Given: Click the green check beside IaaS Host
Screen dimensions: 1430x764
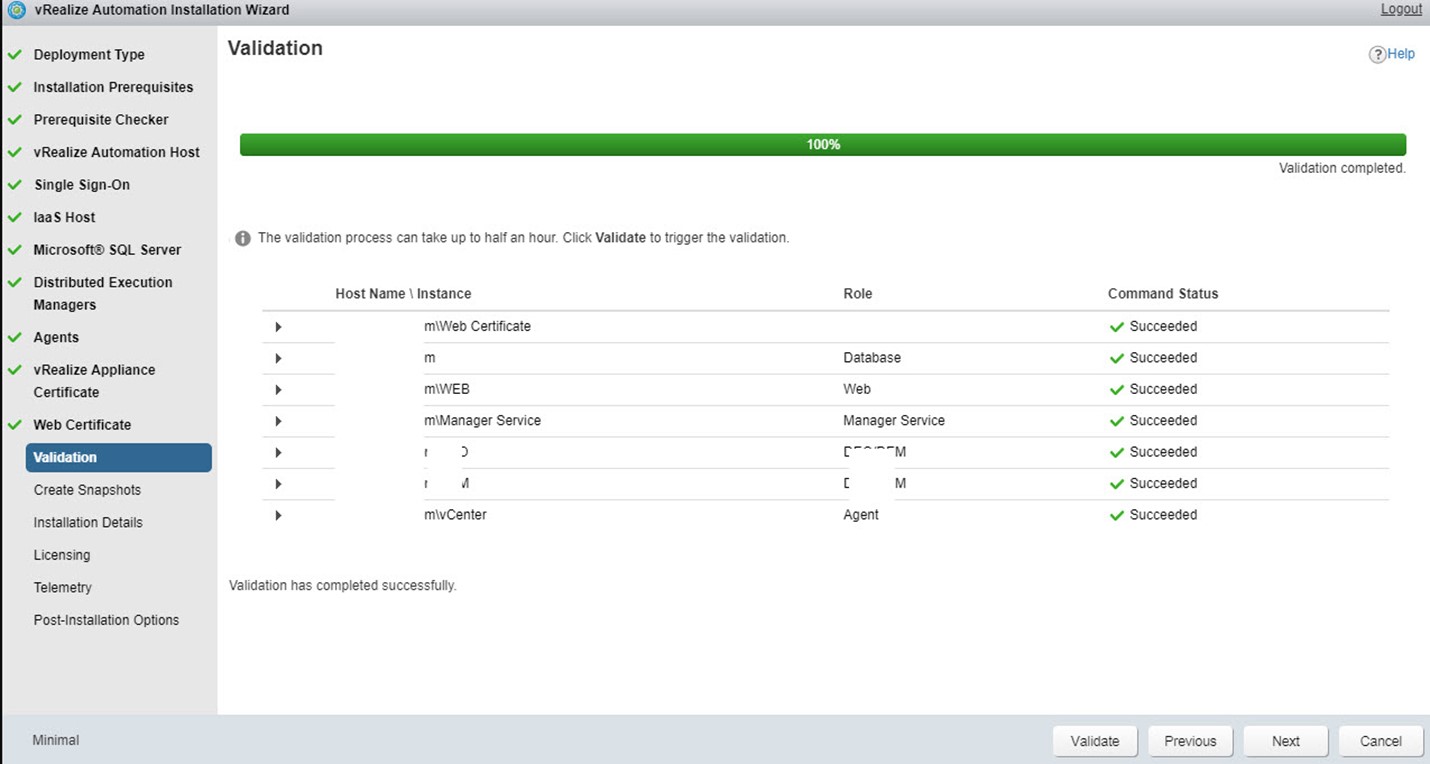Looking at the screenshot, I should pos(15,217).
